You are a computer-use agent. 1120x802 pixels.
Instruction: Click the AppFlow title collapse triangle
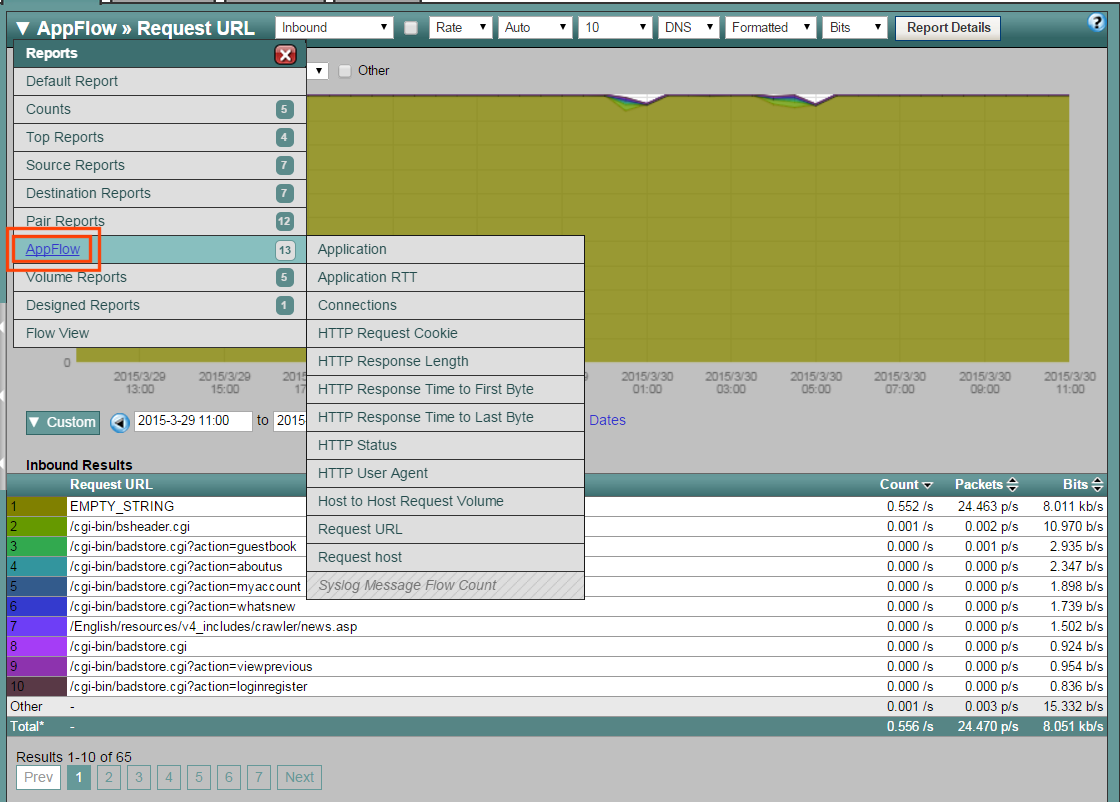coord(23,28)
